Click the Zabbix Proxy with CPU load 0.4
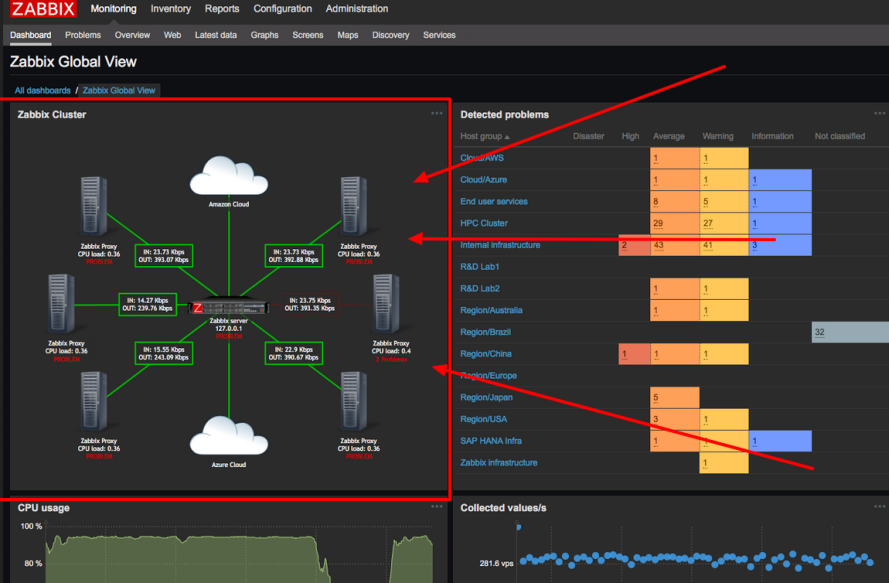The height and width of the screenshot is (583, 889). (391, 305)
